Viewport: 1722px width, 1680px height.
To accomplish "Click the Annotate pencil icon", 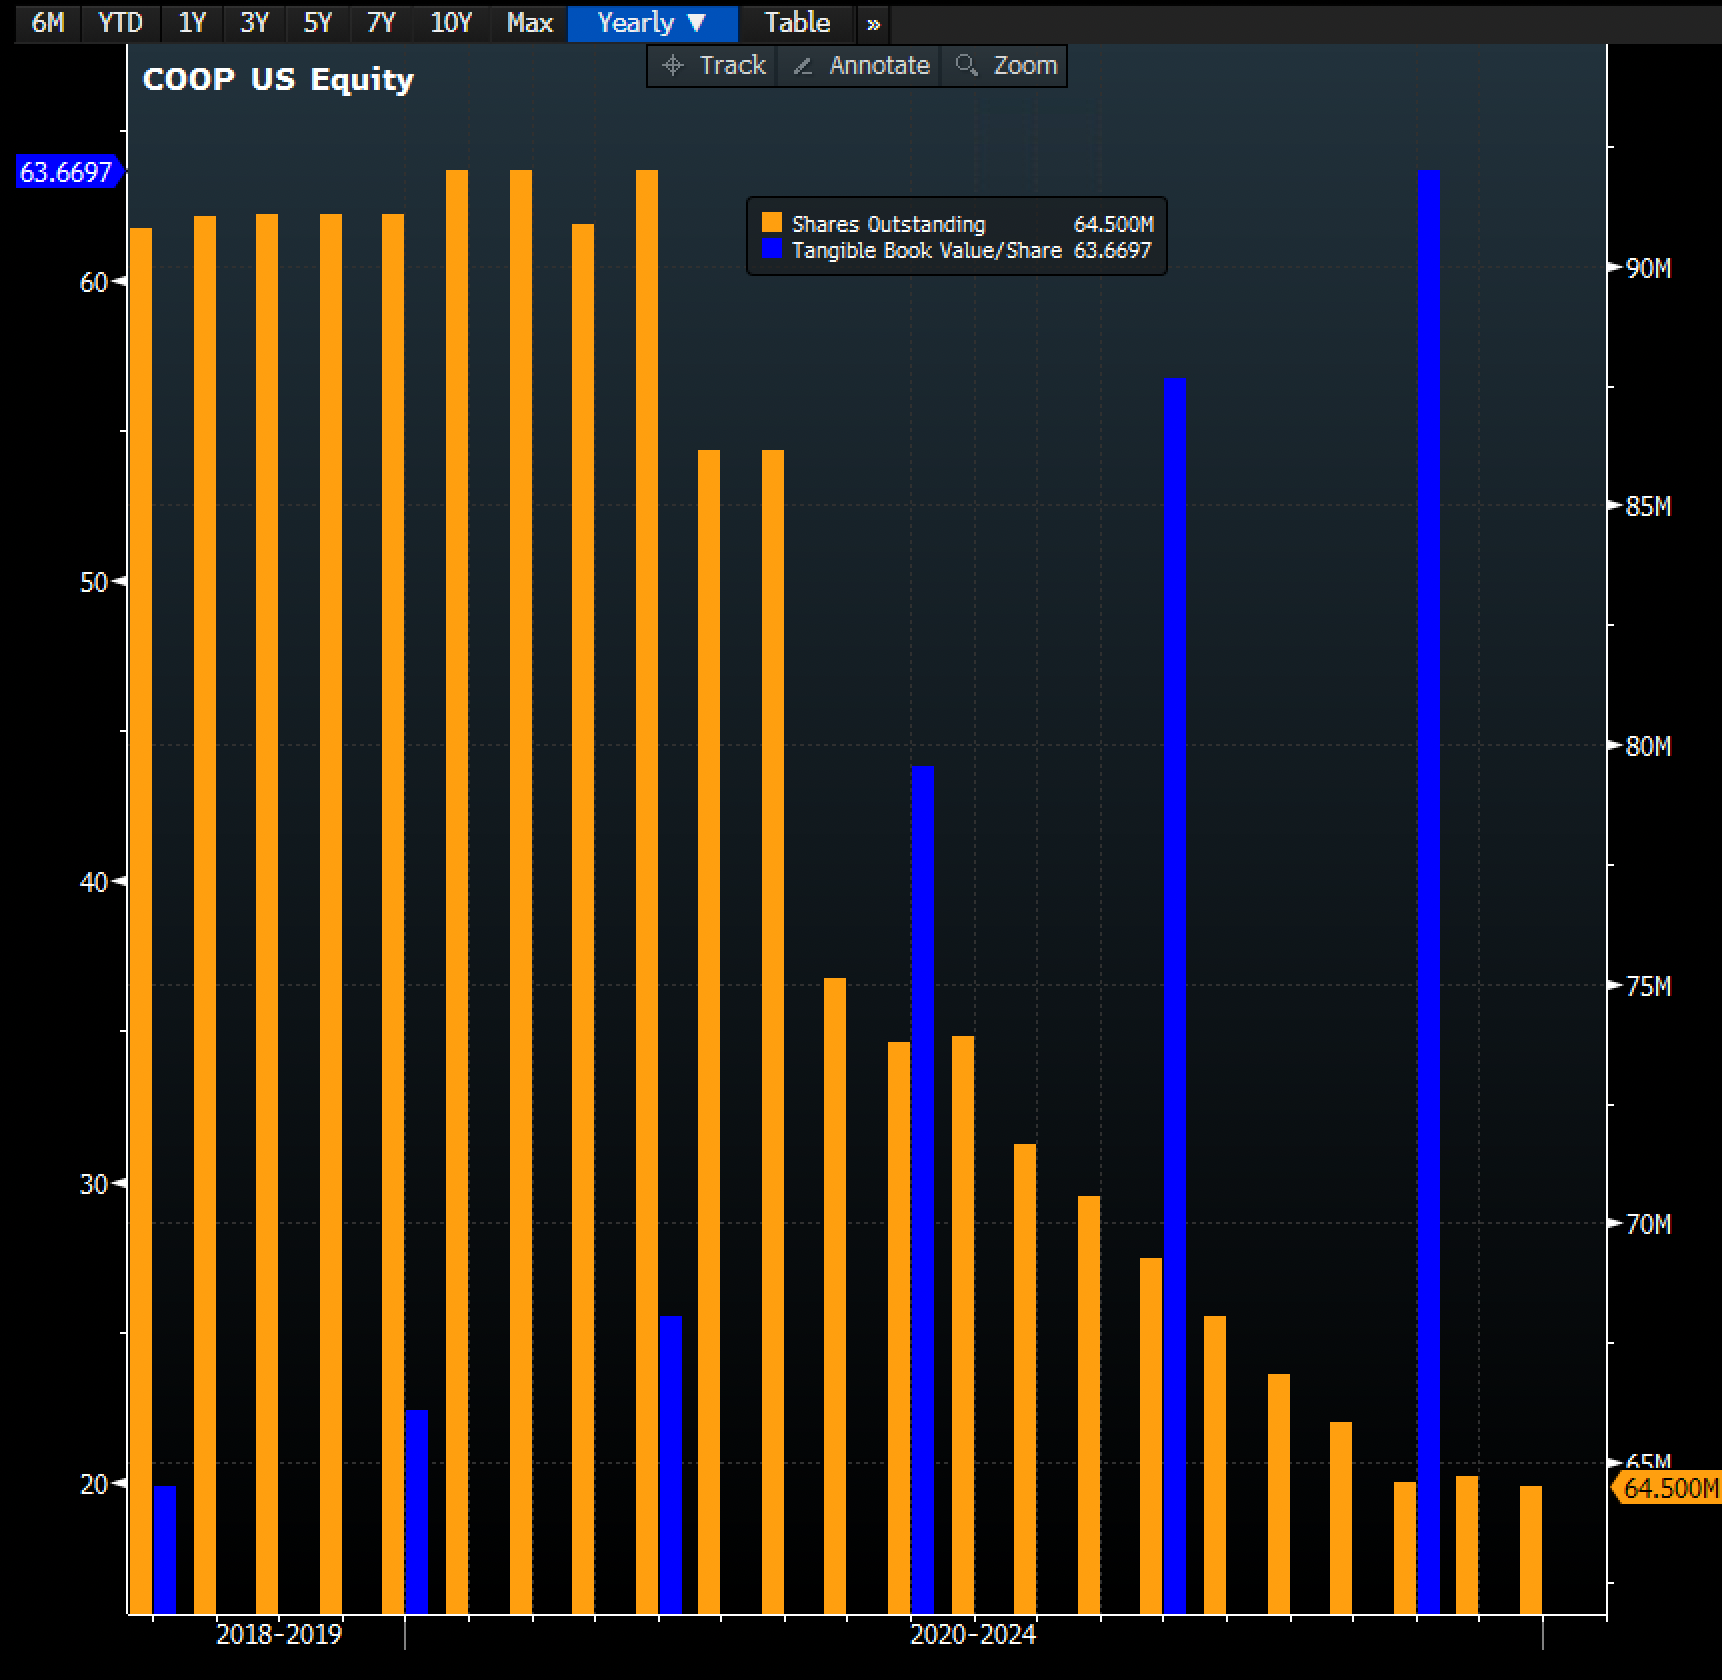I will pos(802,66).
